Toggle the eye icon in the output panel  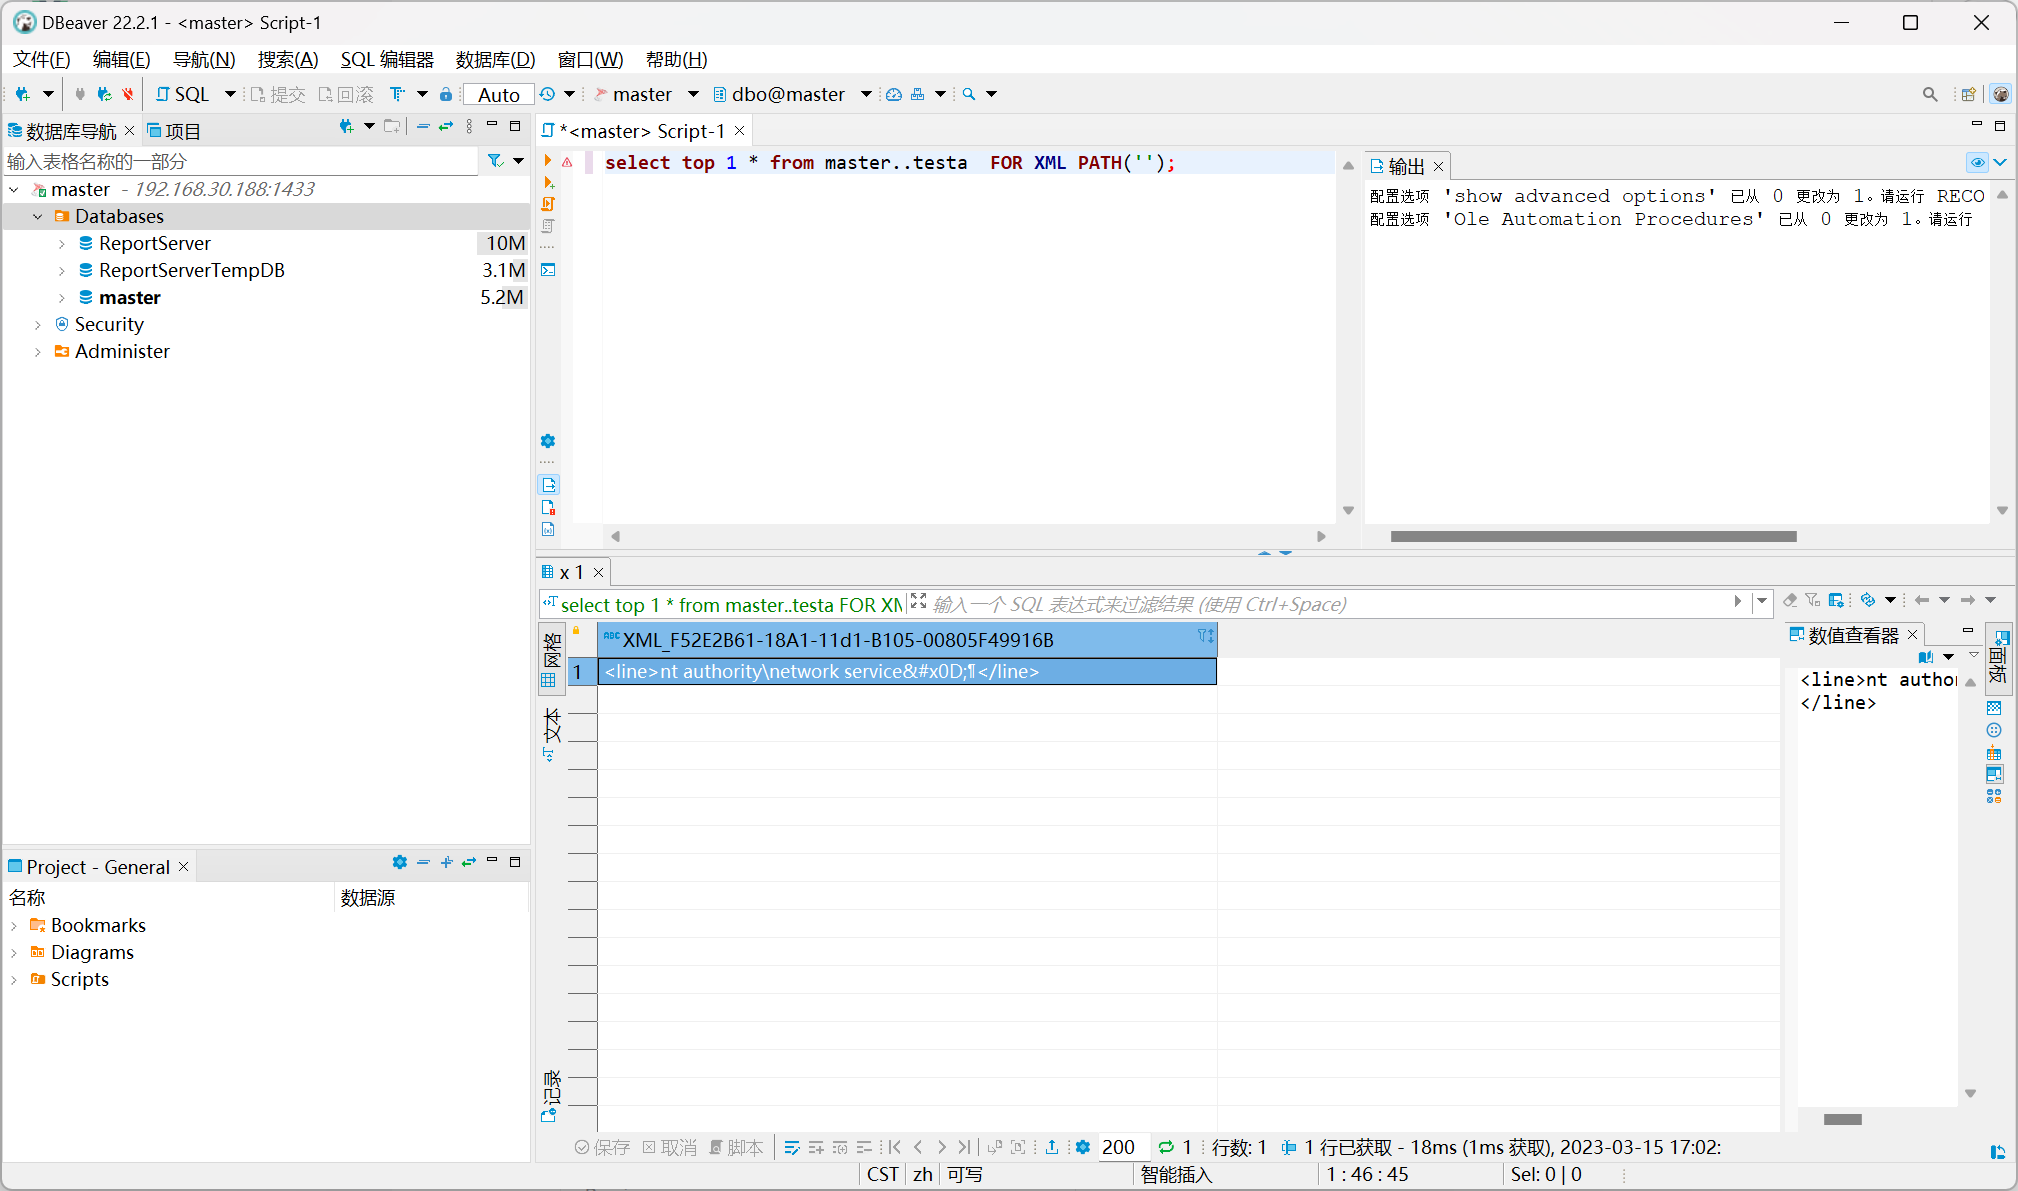1977,162
